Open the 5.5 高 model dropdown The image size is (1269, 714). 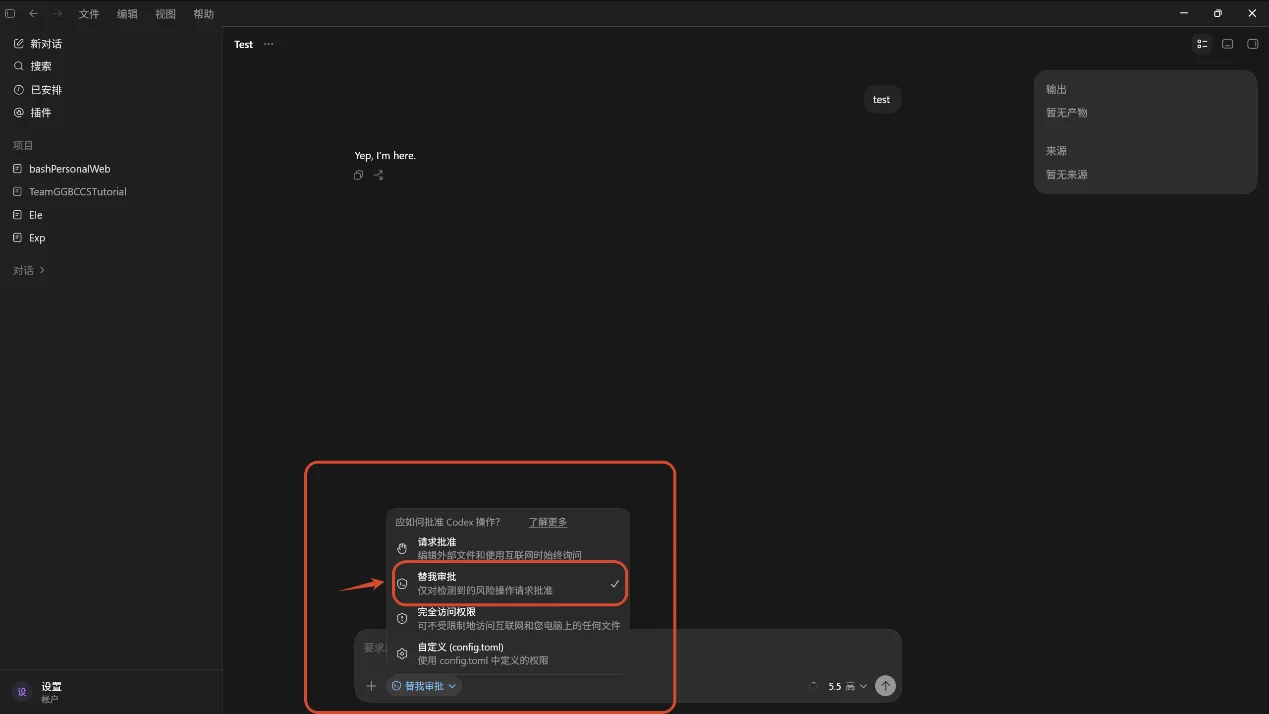point(848,687)
